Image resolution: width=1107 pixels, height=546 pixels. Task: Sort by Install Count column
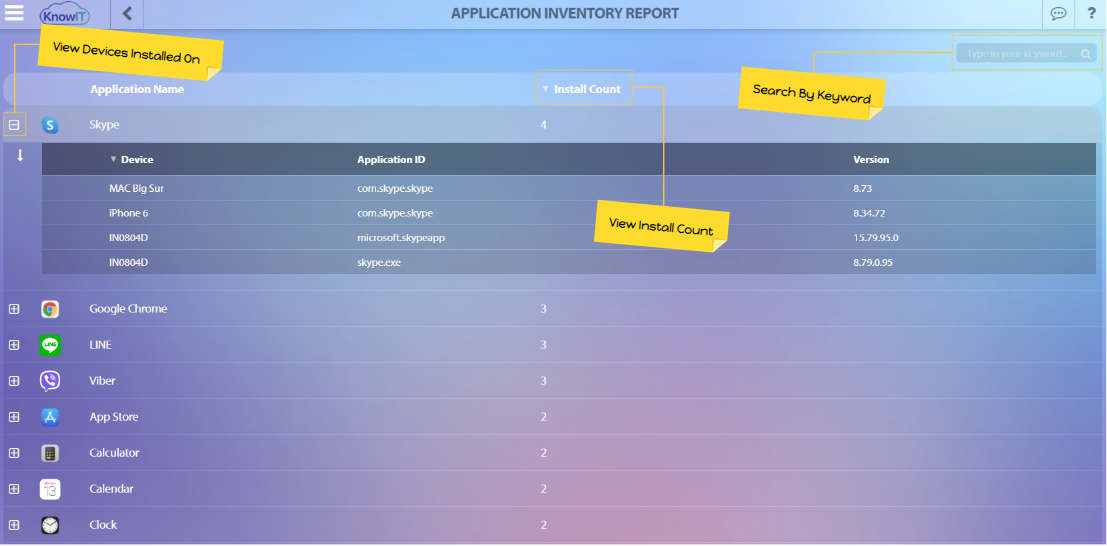(x=581, y=89)
